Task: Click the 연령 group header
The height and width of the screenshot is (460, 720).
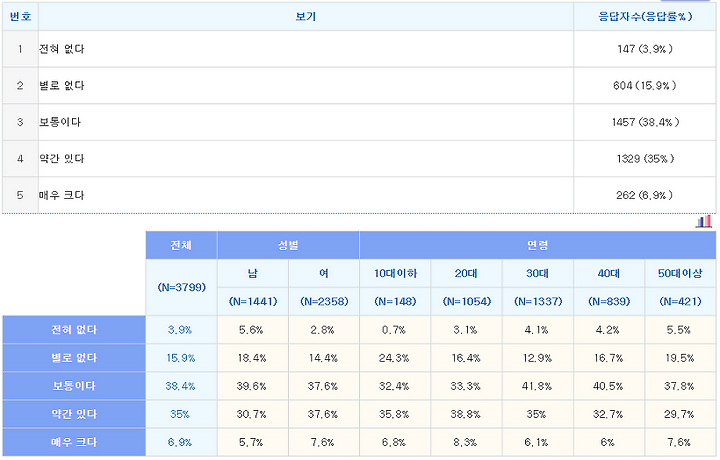Action: (x=538, y=245)
